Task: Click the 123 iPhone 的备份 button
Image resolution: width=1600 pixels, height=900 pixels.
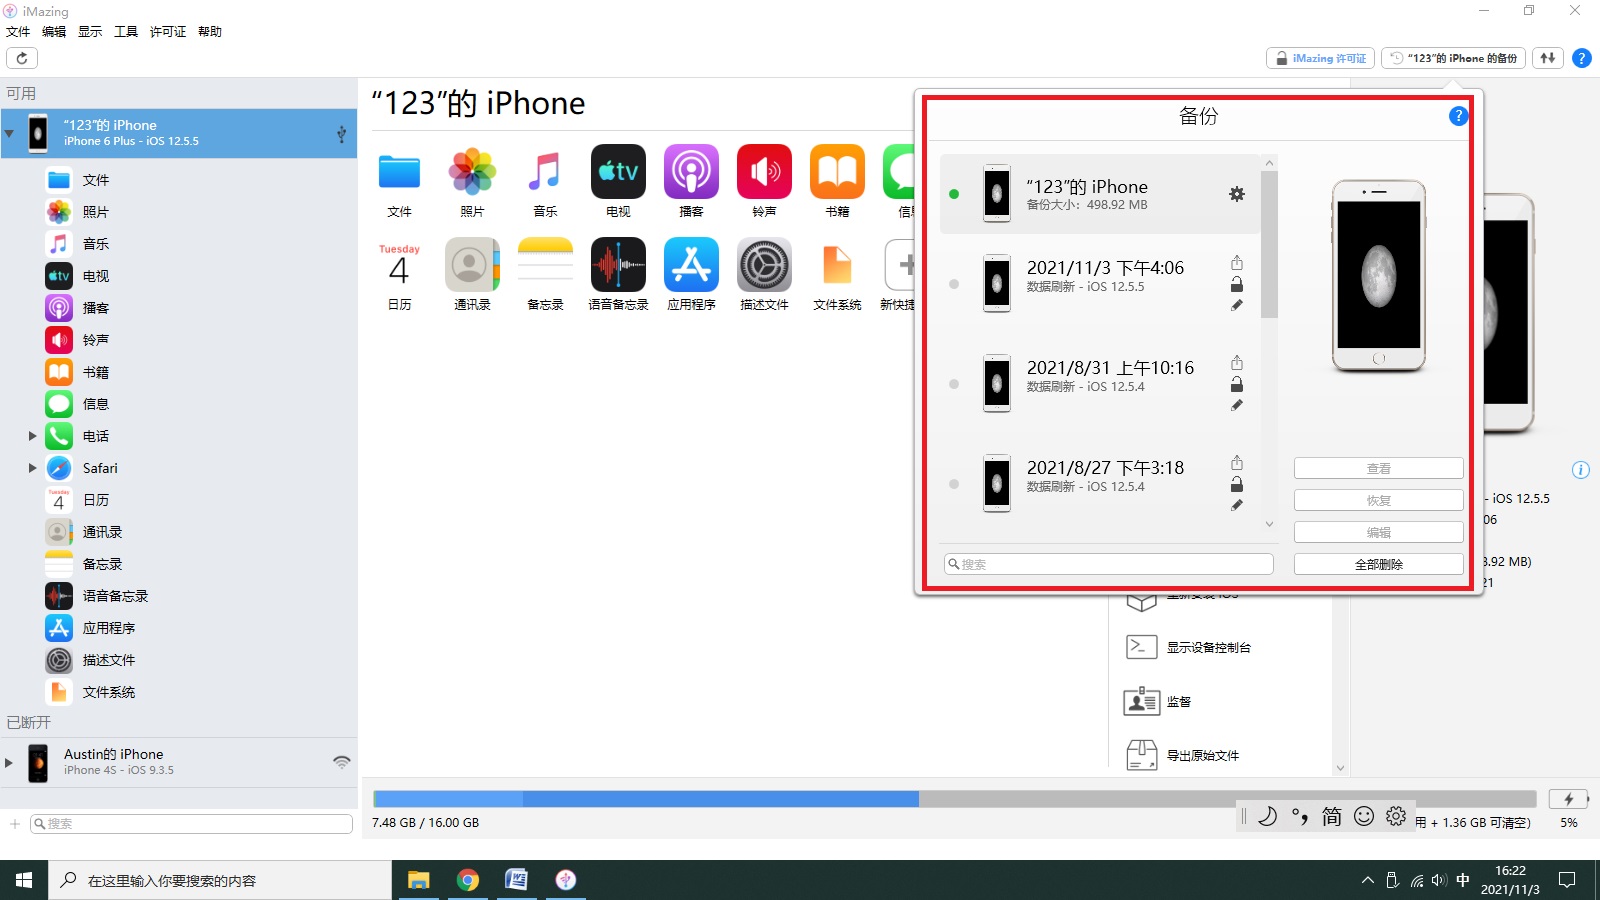Action: coord(1453,58)
